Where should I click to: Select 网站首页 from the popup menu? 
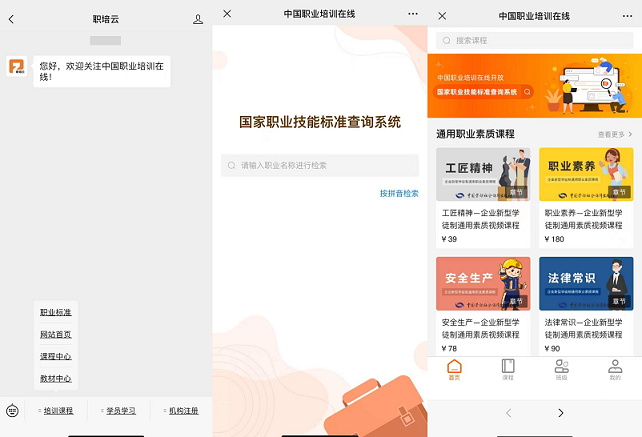tap(56, 335)
